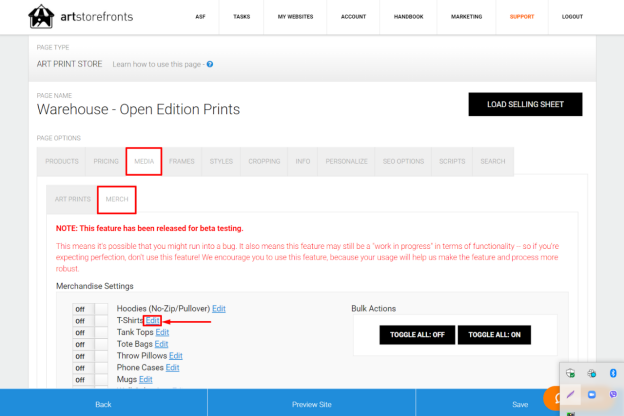Screen dimensions: 624x416
Task: Click Edit link next to T-Shirts
Action: coord(152,320)
